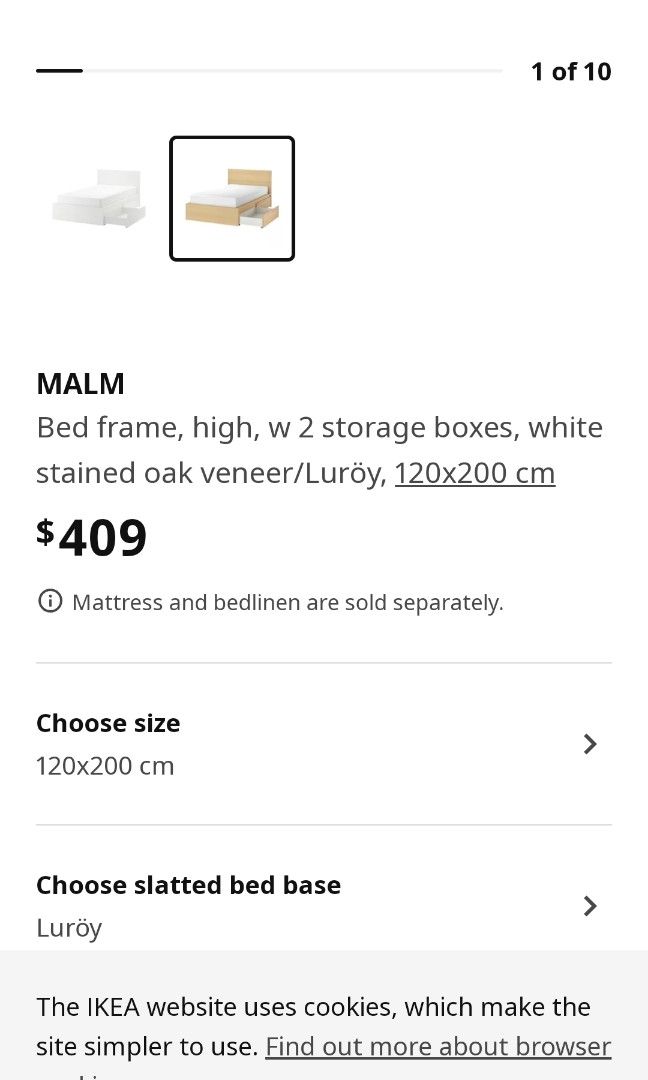
Task: Click the mattress sold separately notice
Action: (286, 601)
